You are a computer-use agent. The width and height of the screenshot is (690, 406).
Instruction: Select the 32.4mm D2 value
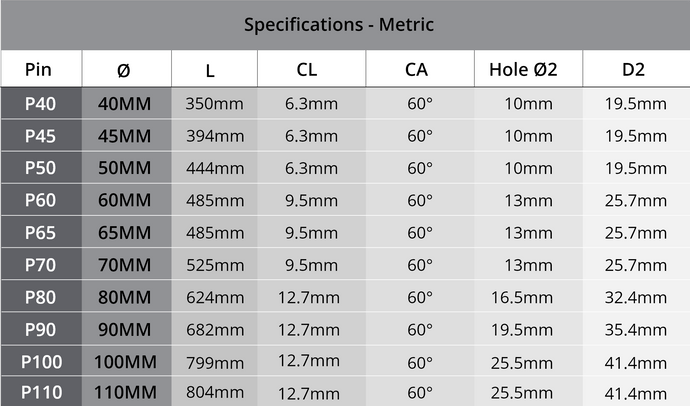[636, 297]
